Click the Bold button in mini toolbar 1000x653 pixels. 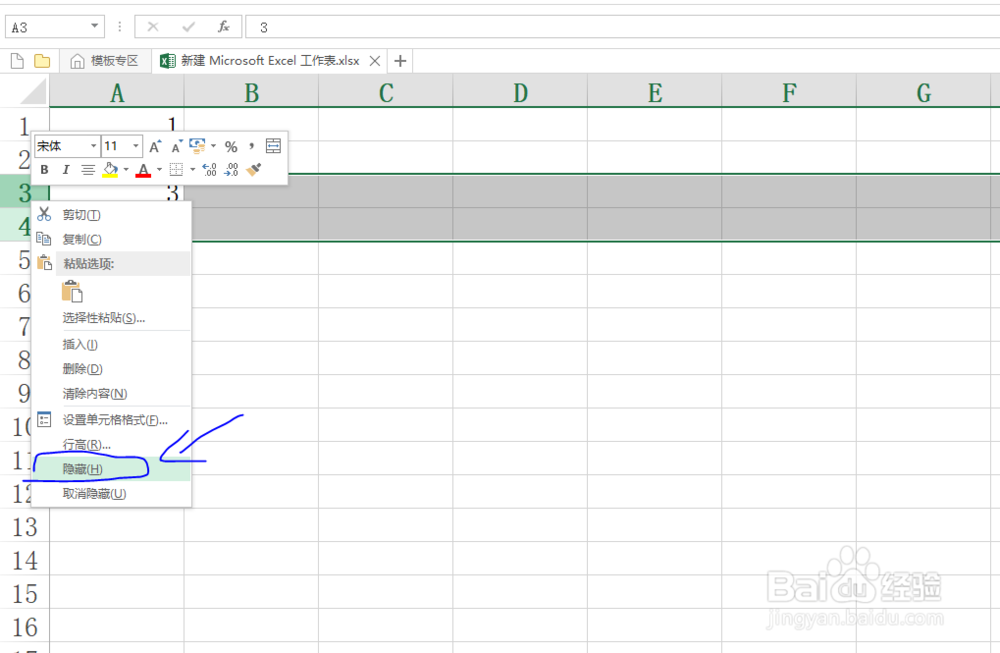click(44, 170)
